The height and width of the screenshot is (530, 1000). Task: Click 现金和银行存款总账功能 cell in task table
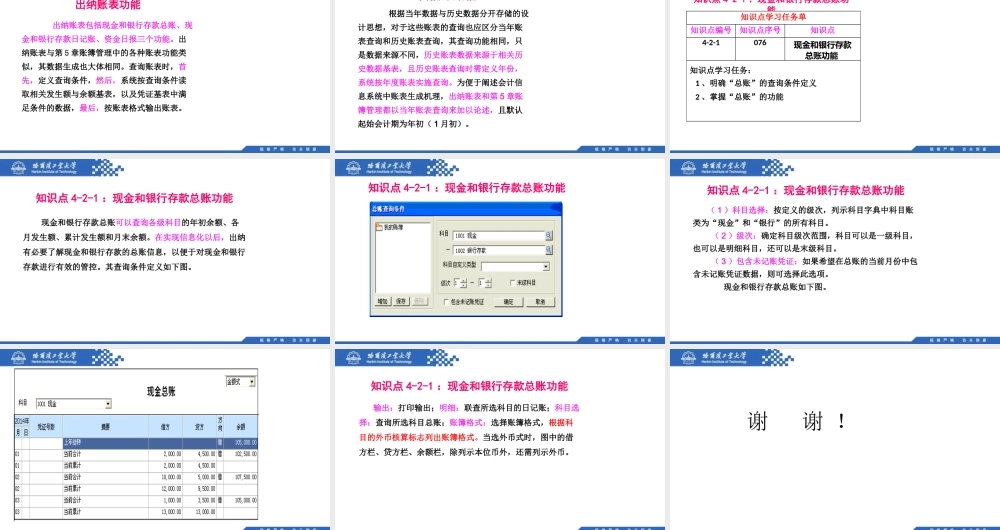point(822,50)
